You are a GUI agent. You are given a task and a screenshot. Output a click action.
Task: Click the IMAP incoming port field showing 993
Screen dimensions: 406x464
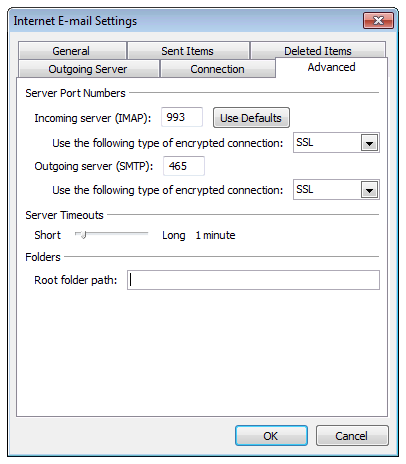(182, 117)
